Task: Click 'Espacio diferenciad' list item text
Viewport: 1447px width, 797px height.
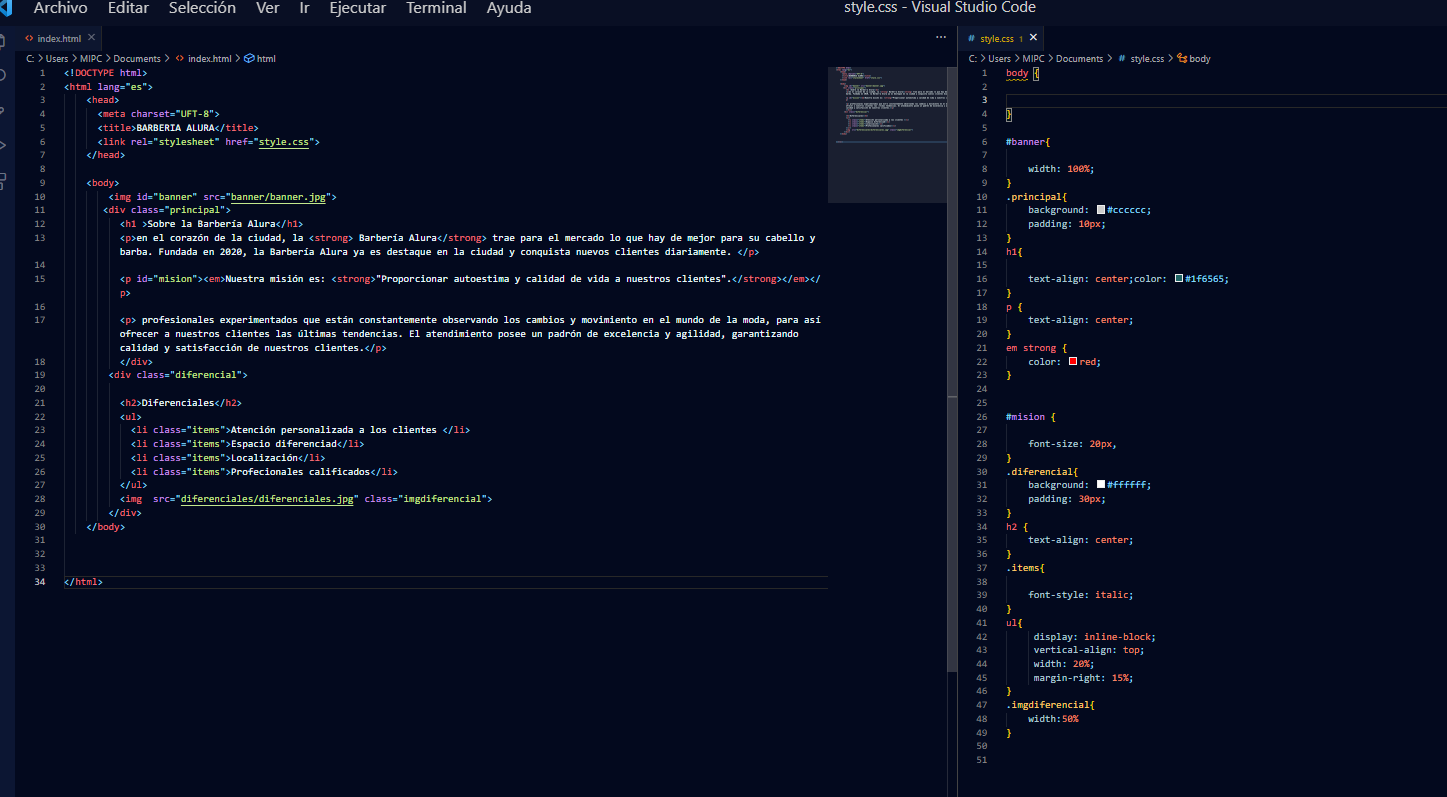Action: tap(283, 444)
